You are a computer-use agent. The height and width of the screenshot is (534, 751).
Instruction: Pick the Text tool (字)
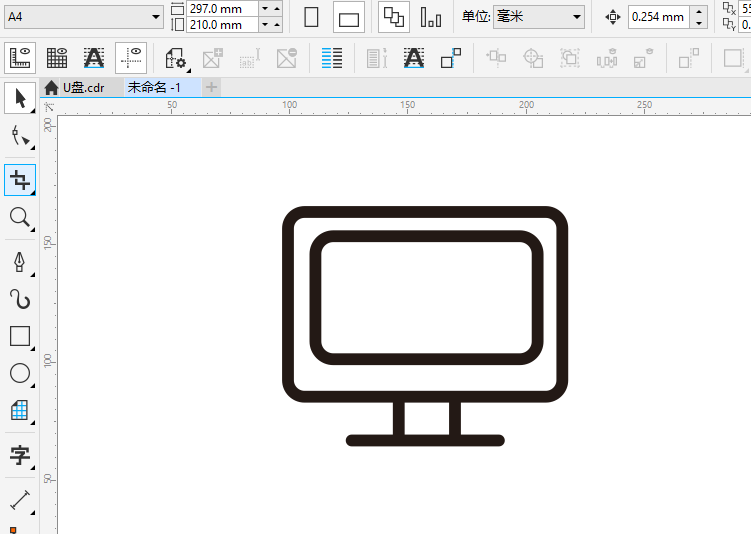tap(19, 456)
